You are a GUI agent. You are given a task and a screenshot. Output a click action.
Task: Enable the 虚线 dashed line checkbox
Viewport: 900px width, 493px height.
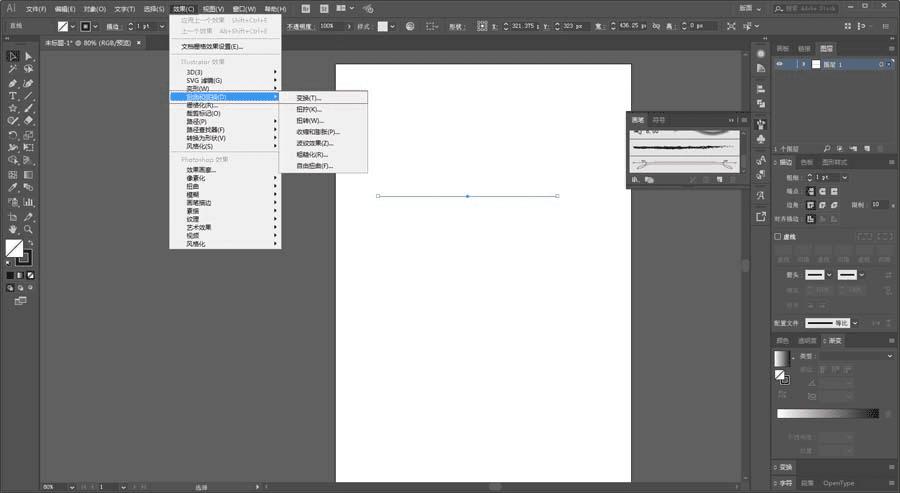click(779, 237)
